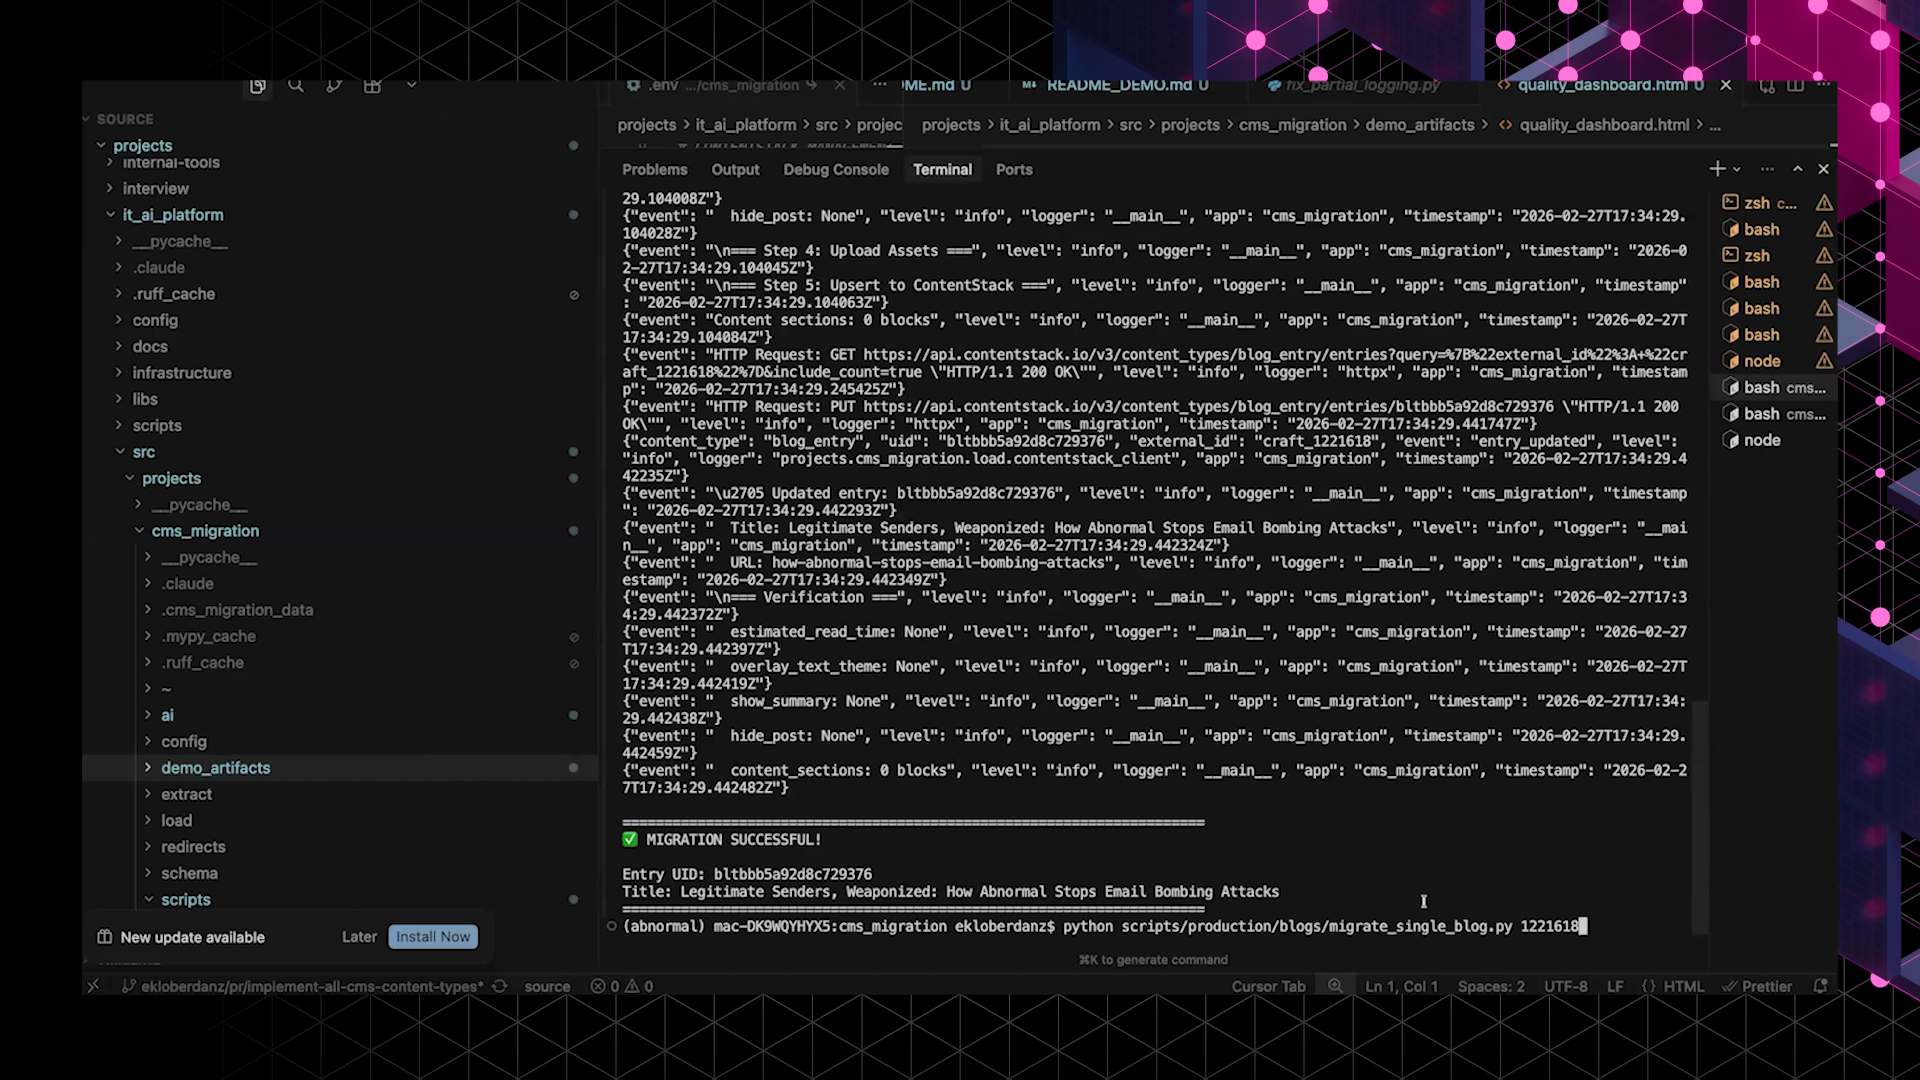Viewport: 1920px width, 1080px height.
Task: Toggle Cursor Tab in the status bar
Action: 1268,986
